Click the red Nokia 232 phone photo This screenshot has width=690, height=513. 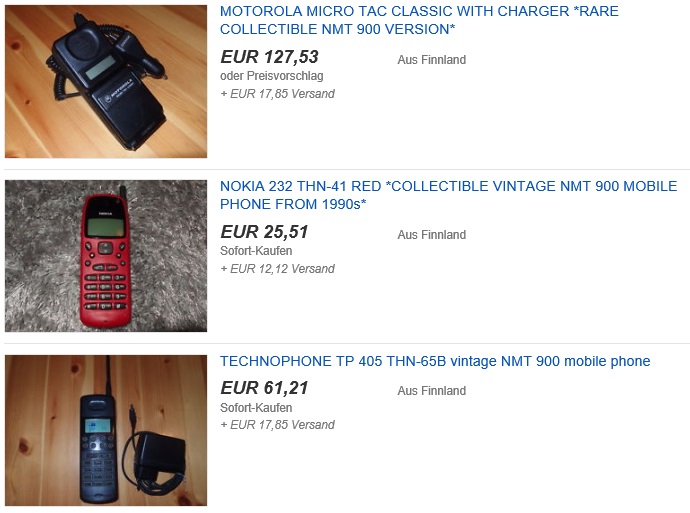pyautogui.click(x=106, y=256)
